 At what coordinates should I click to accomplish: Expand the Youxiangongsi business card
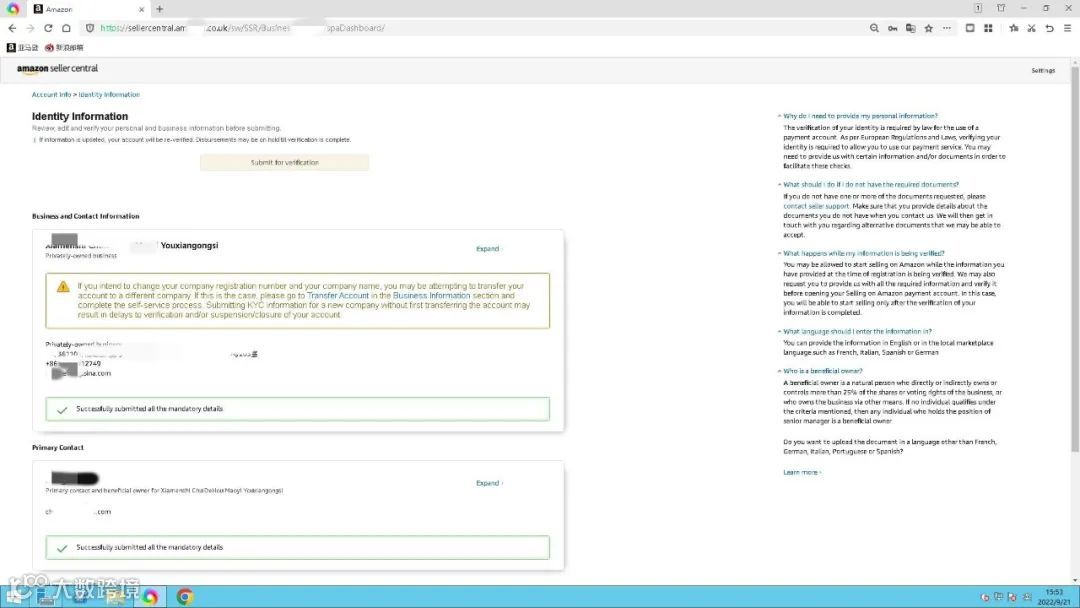489,249
